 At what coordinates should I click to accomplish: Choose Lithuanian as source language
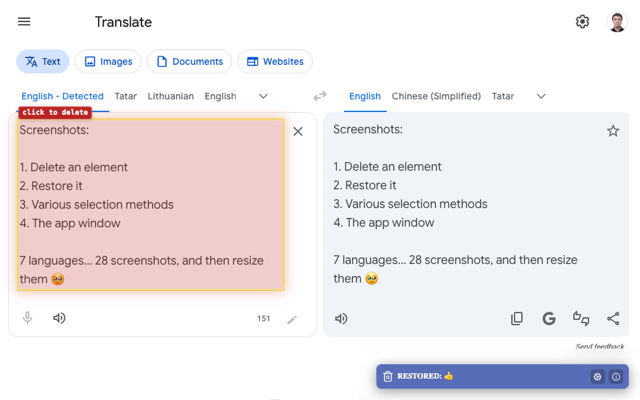(171, 96)
